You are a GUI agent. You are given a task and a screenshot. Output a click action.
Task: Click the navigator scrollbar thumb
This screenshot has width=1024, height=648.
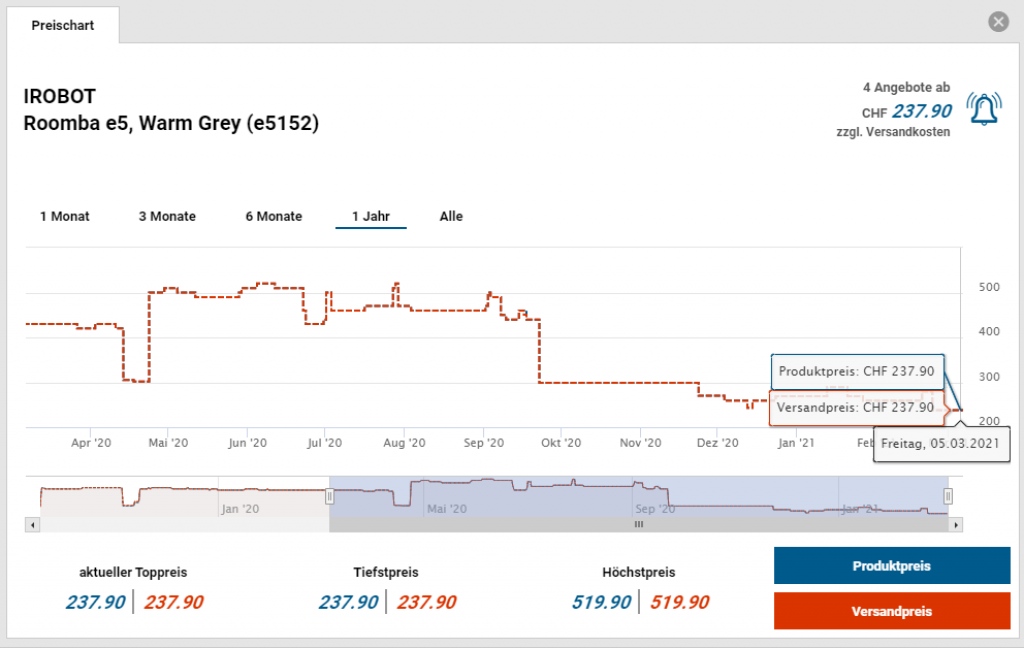pyautogui.click(x=639, y=525)
